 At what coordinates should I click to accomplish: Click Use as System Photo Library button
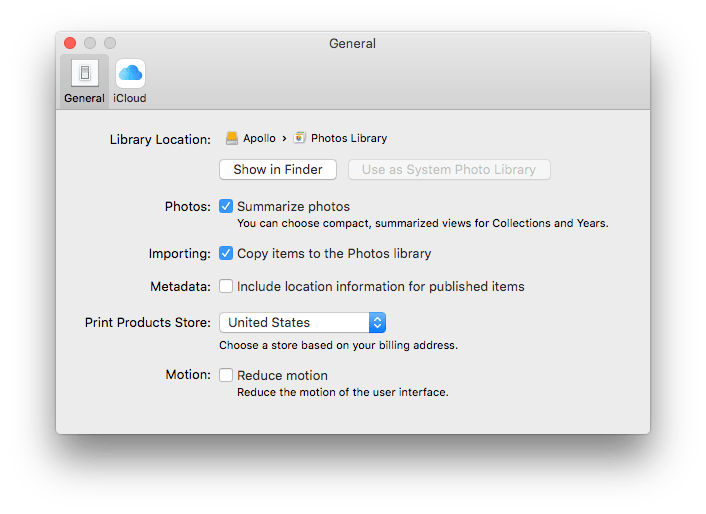[449, 170]
